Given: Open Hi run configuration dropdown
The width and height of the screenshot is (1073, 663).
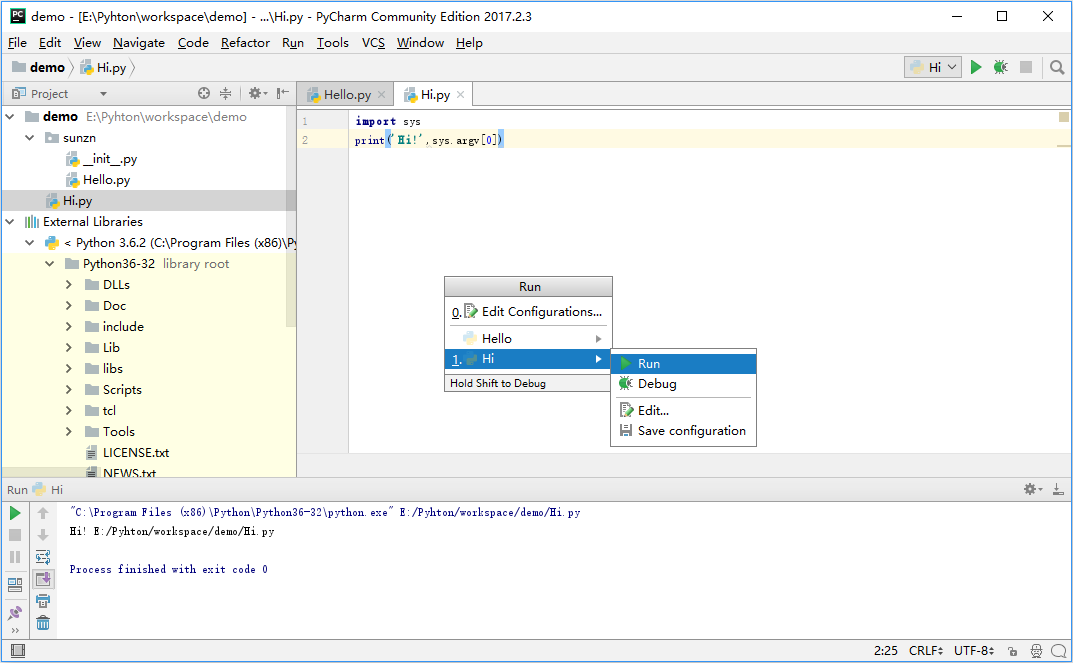Looking at the screenshot, I should tap(933, 67).
